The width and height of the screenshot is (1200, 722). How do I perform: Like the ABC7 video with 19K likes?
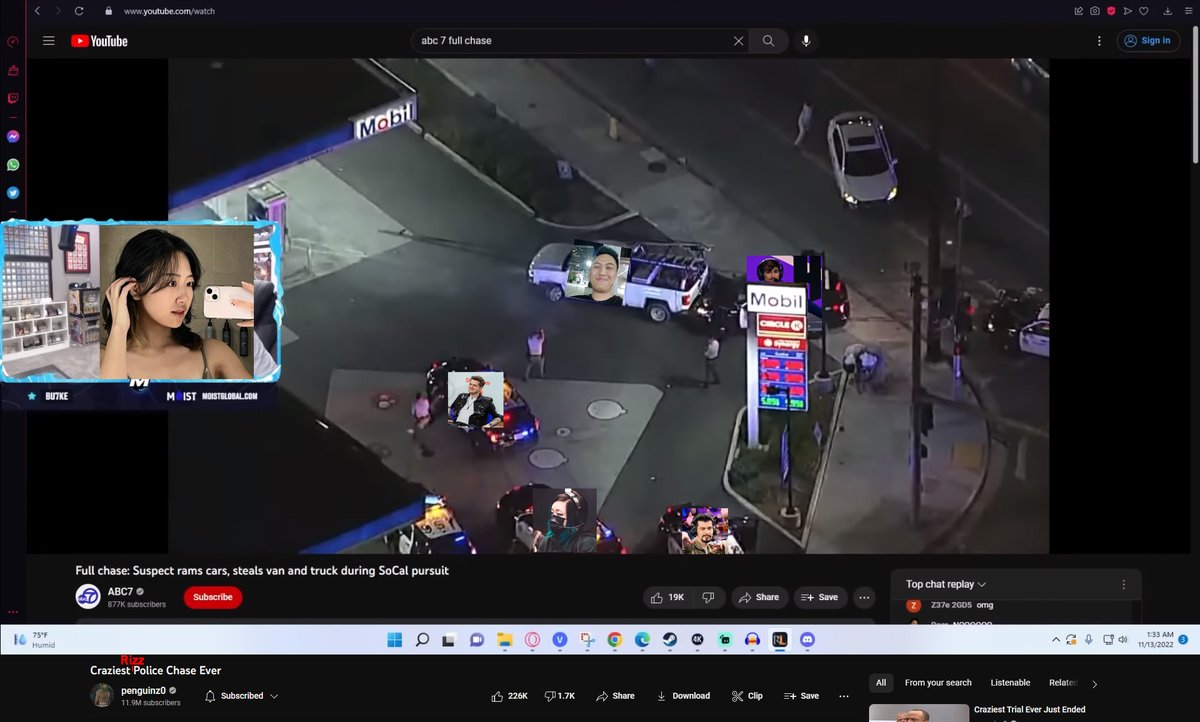click(x=667, y=597)
